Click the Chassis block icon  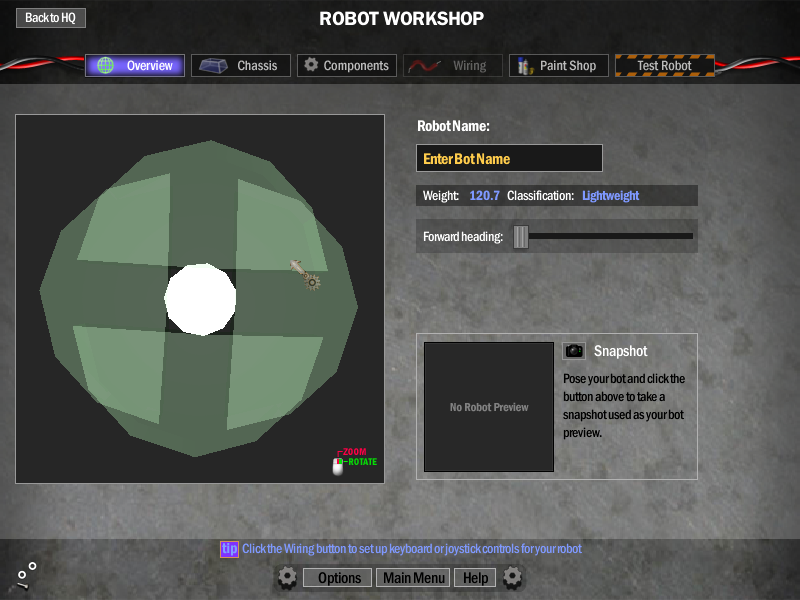point(213,65)
